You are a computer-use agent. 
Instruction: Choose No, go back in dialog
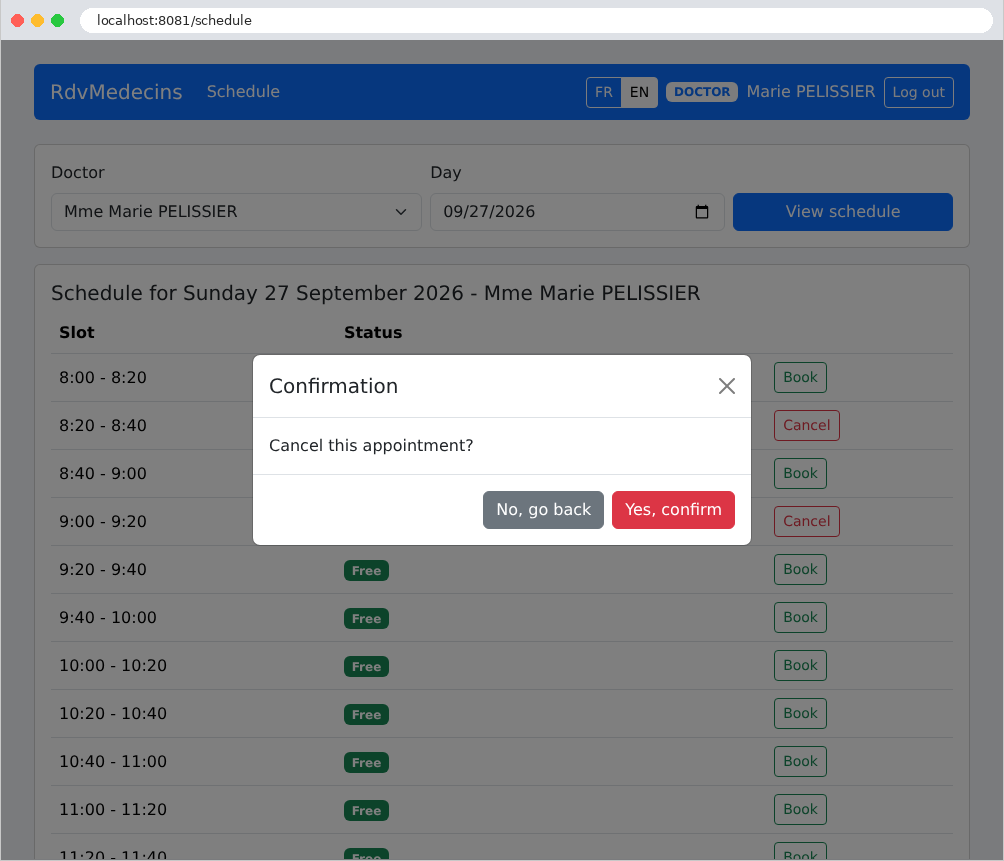(543, 510)
